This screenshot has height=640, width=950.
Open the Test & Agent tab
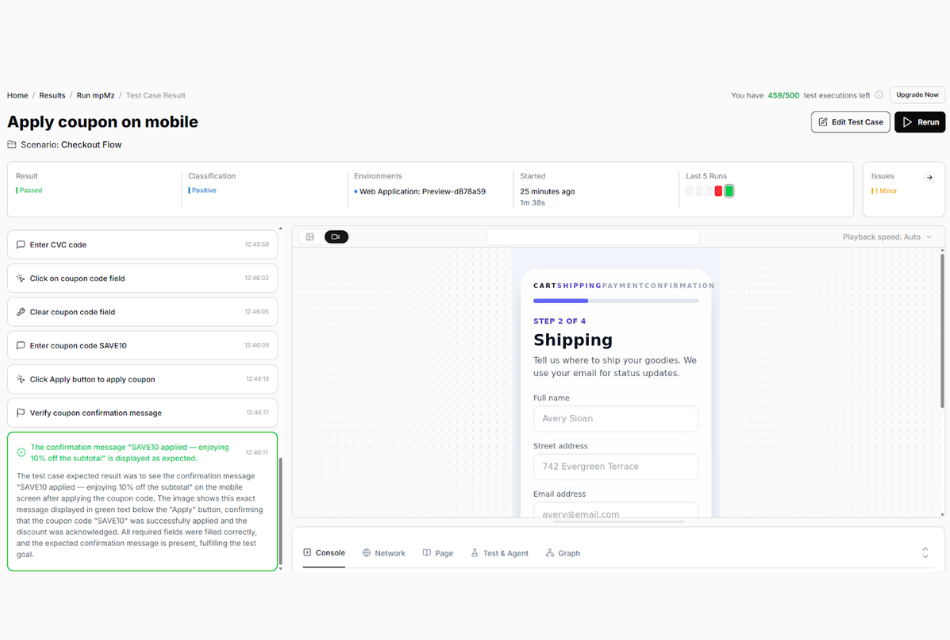click(x=499, y=553)
